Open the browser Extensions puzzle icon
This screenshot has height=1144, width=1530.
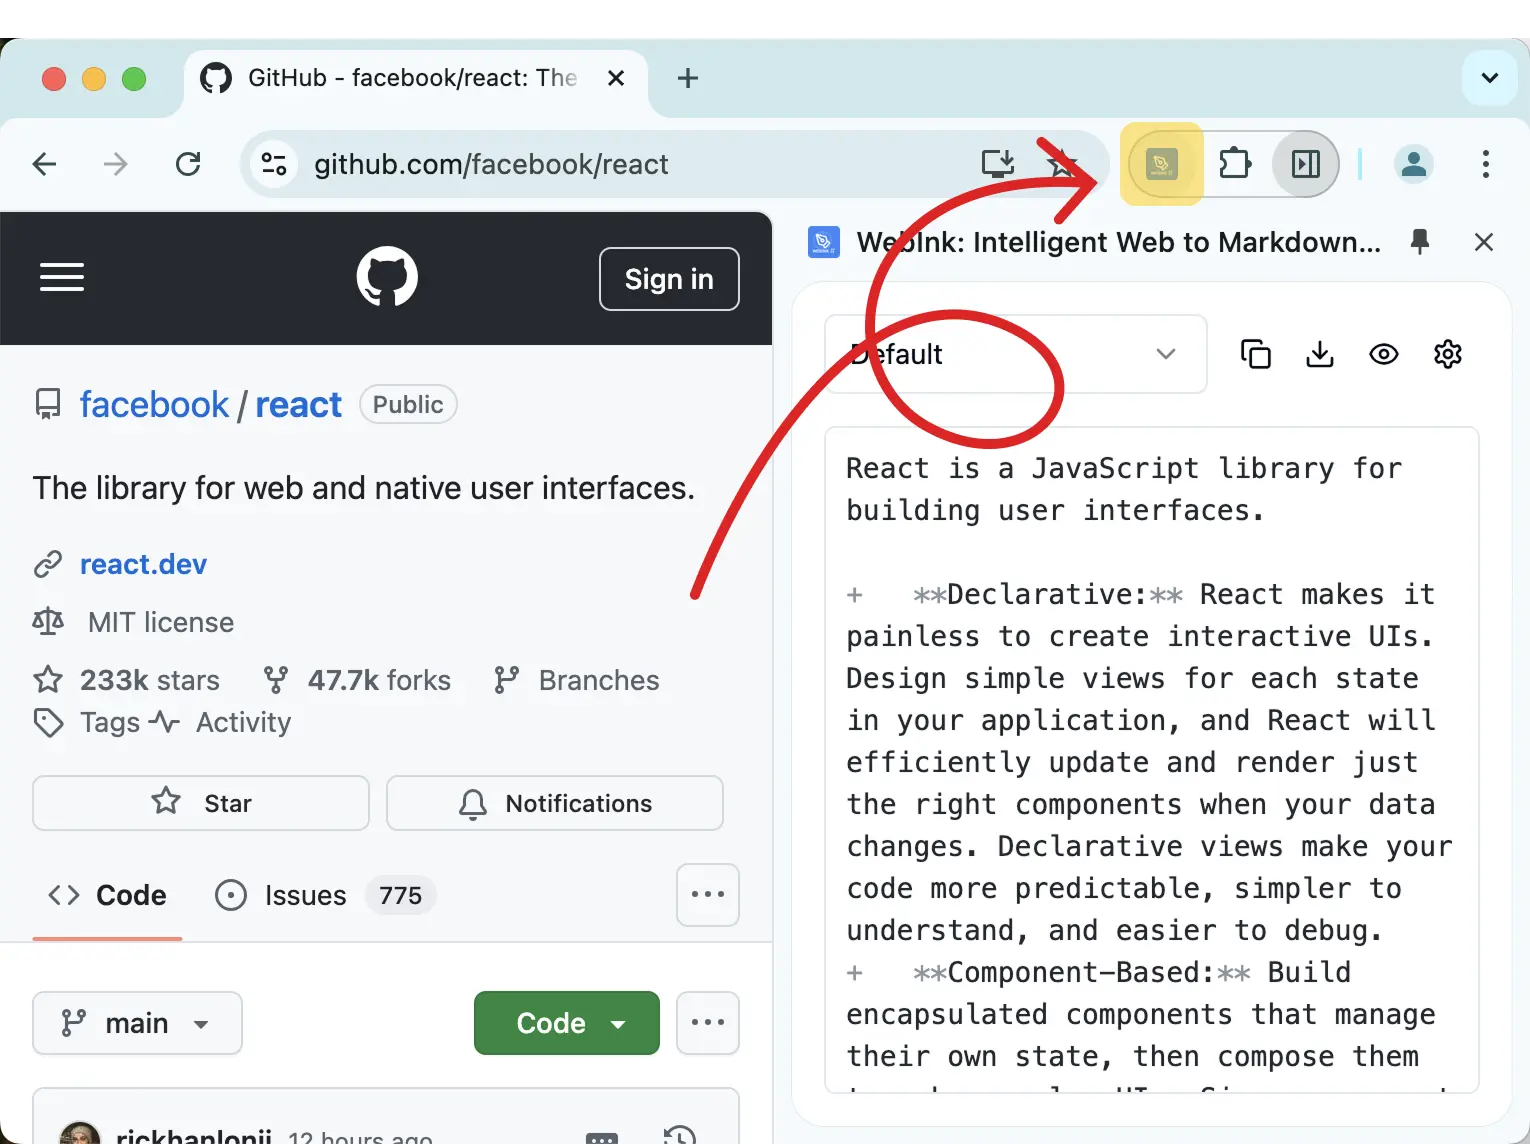[1235, 163]
